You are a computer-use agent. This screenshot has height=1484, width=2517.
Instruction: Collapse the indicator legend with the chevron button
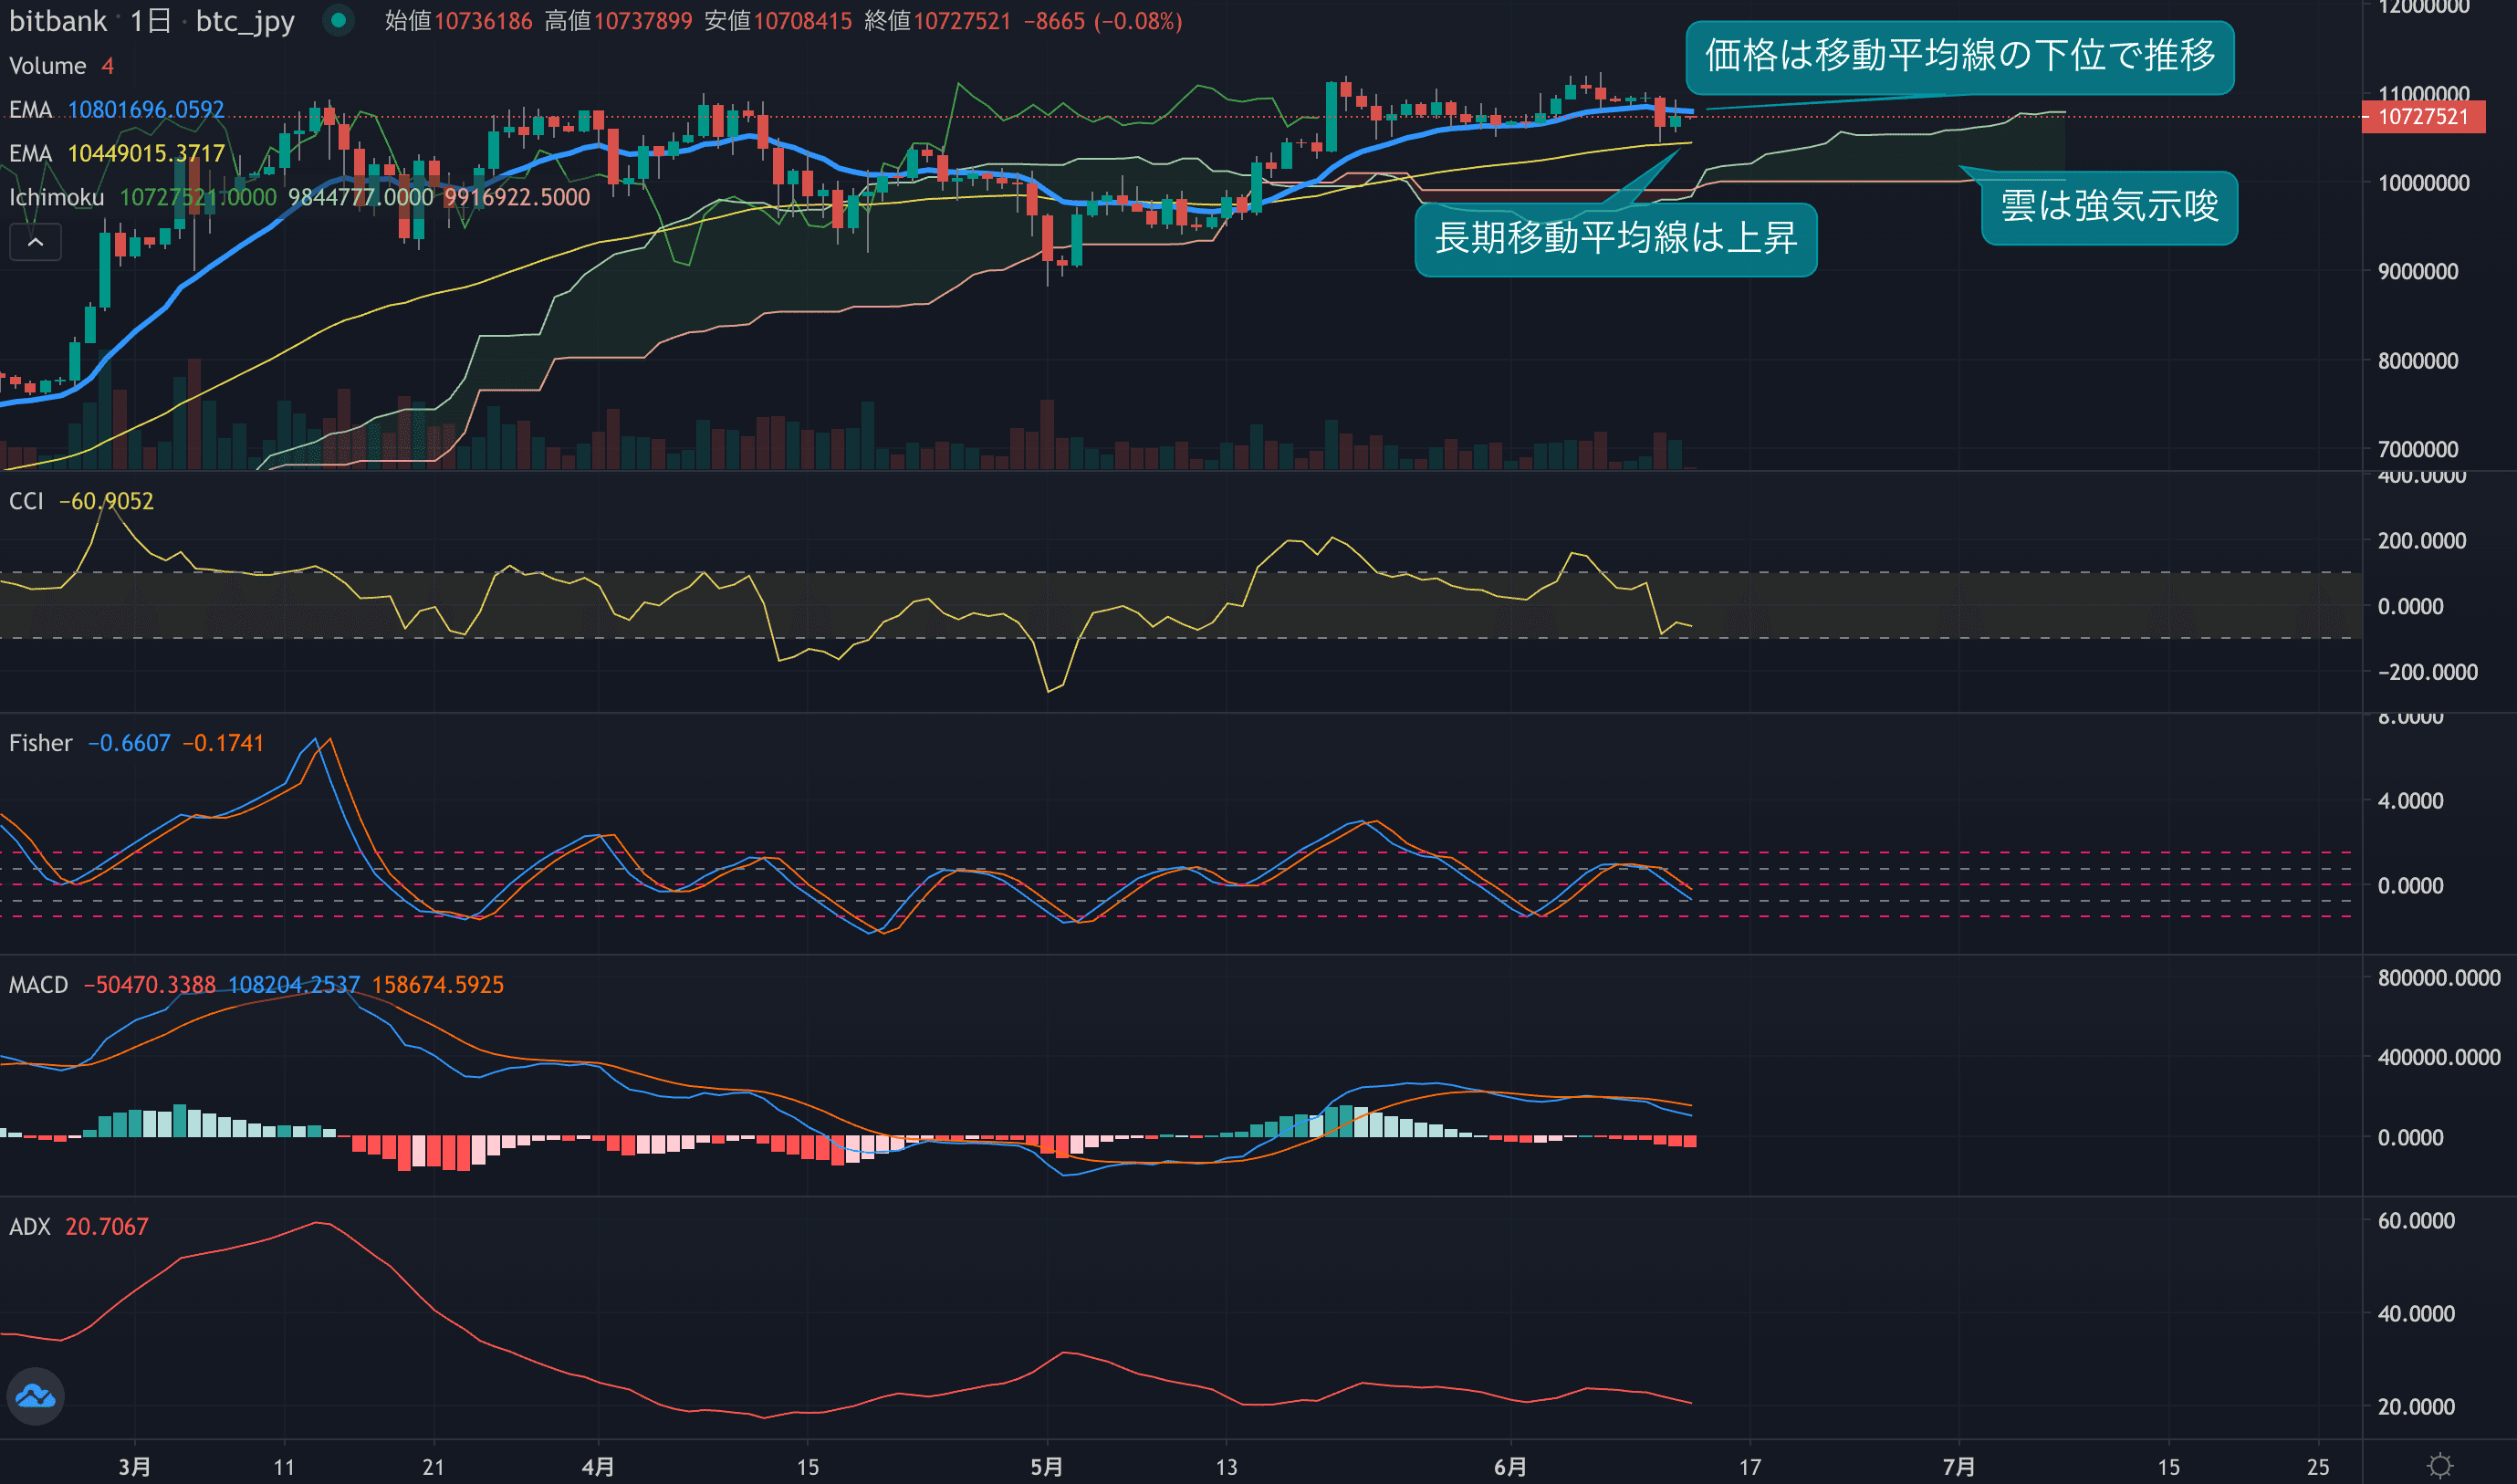click(x=35, y=242)
